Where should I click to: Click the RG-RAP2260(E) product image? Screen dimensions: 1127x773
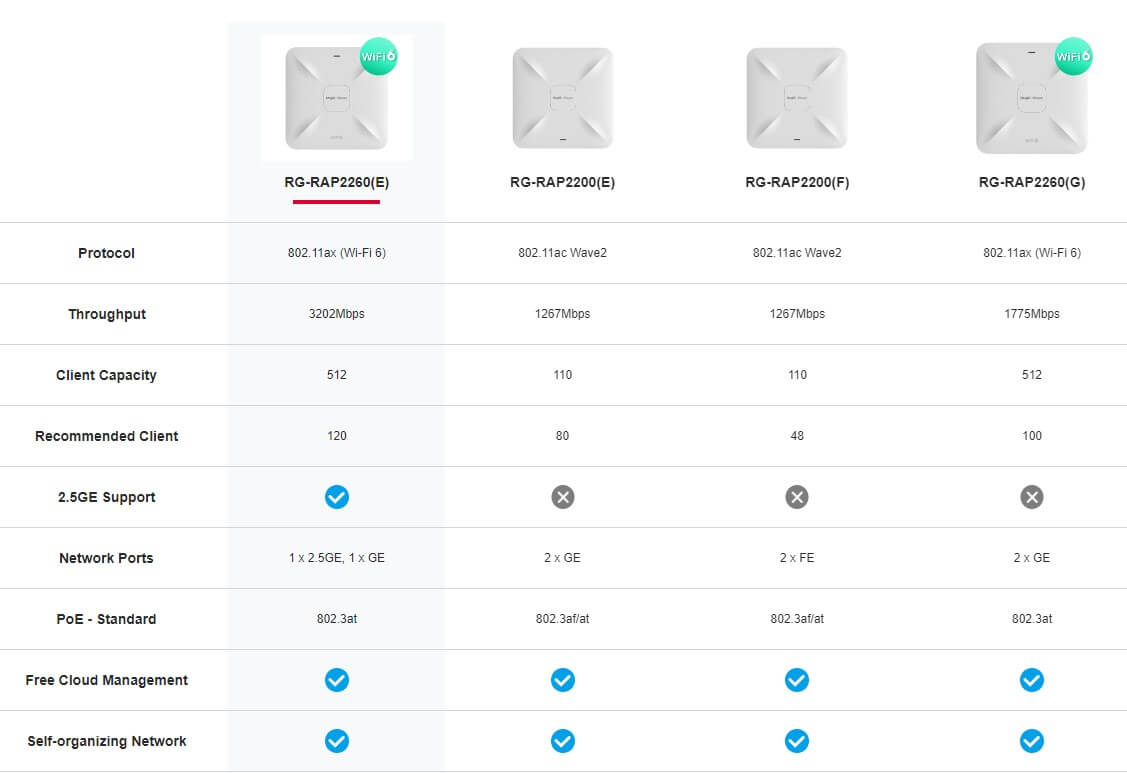pyautogui.click(x=336, y=98)
